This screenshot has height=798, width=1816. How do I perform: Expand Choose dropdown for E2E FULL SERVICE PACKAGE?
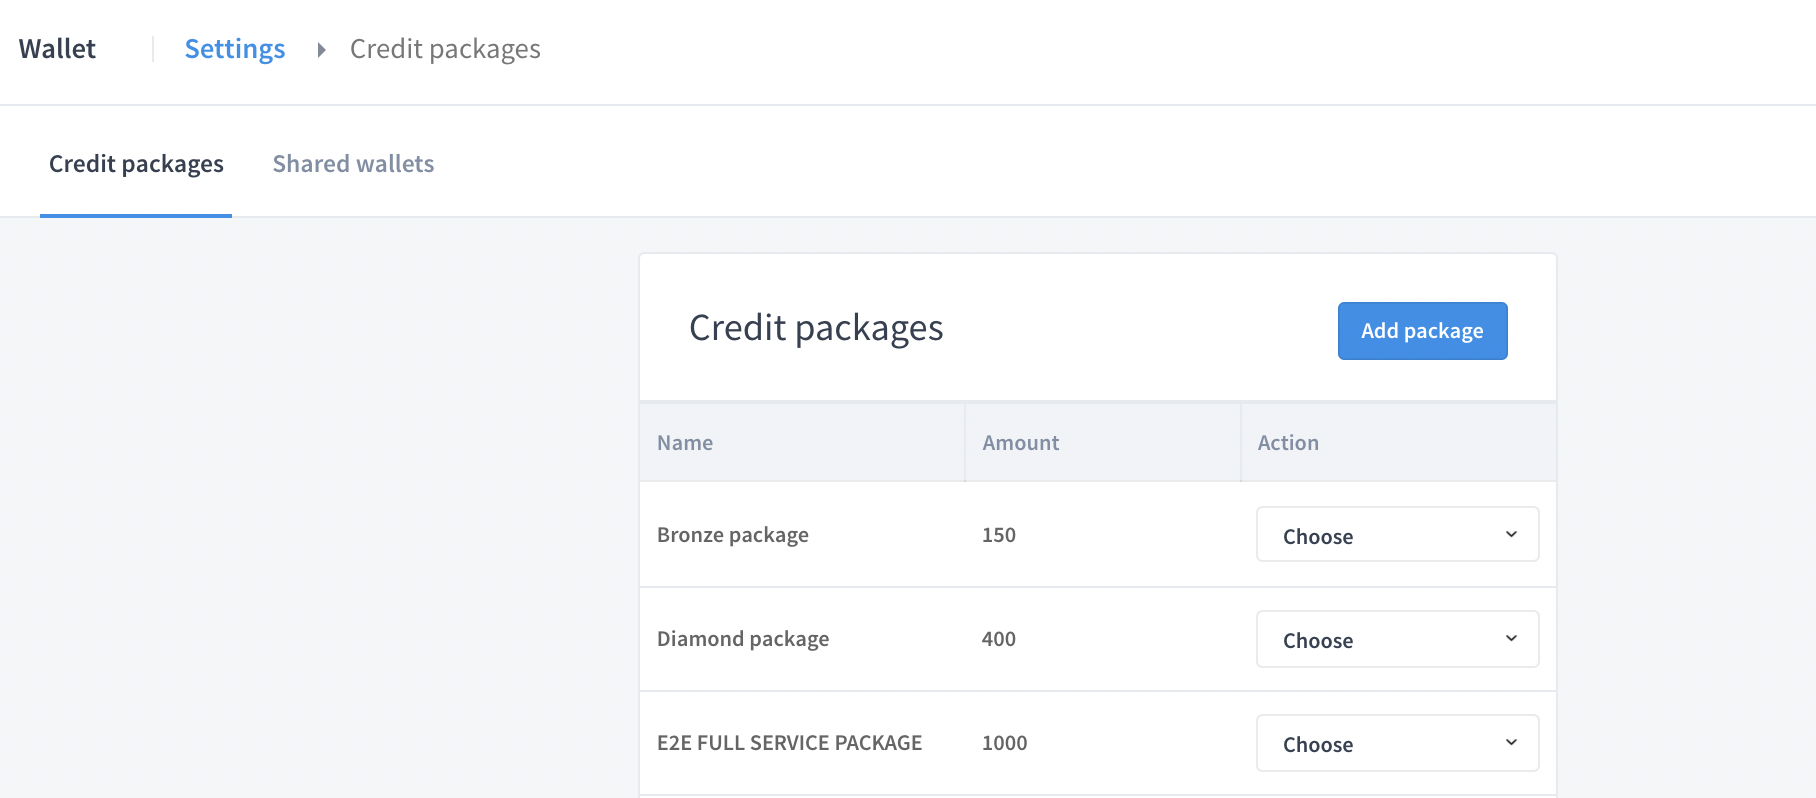click(x=1397, y=743)
